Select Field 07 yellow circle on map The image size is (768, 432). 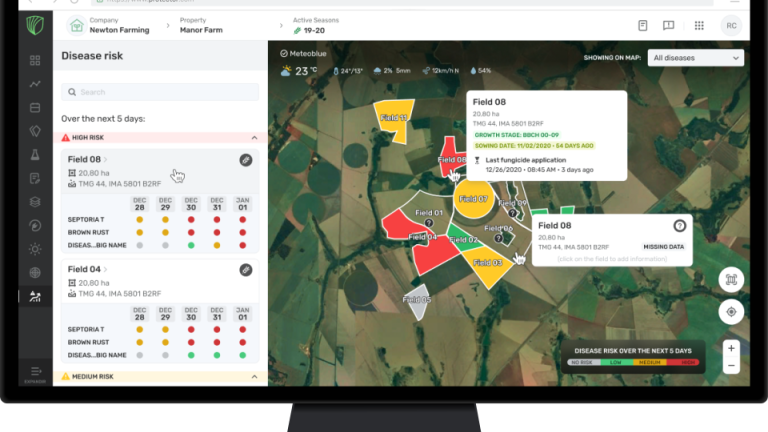[473, 198]
